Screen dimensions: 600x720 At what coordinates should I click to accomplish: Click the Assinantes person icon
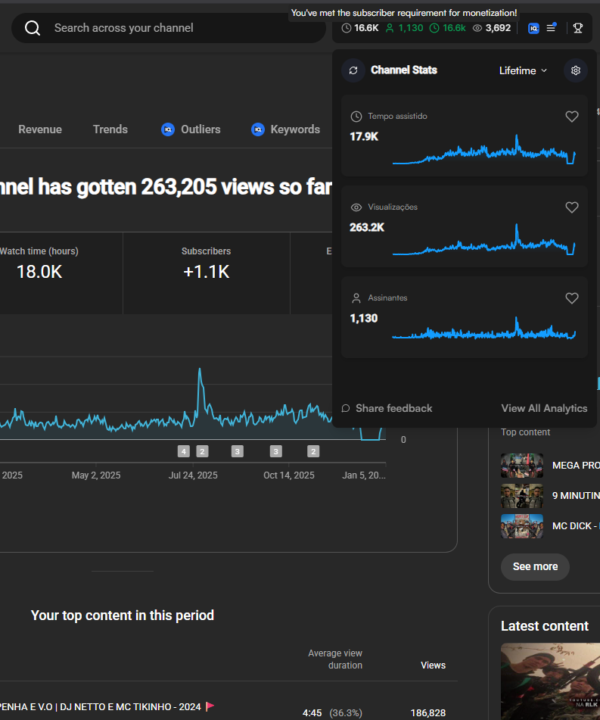coord(356,298)
